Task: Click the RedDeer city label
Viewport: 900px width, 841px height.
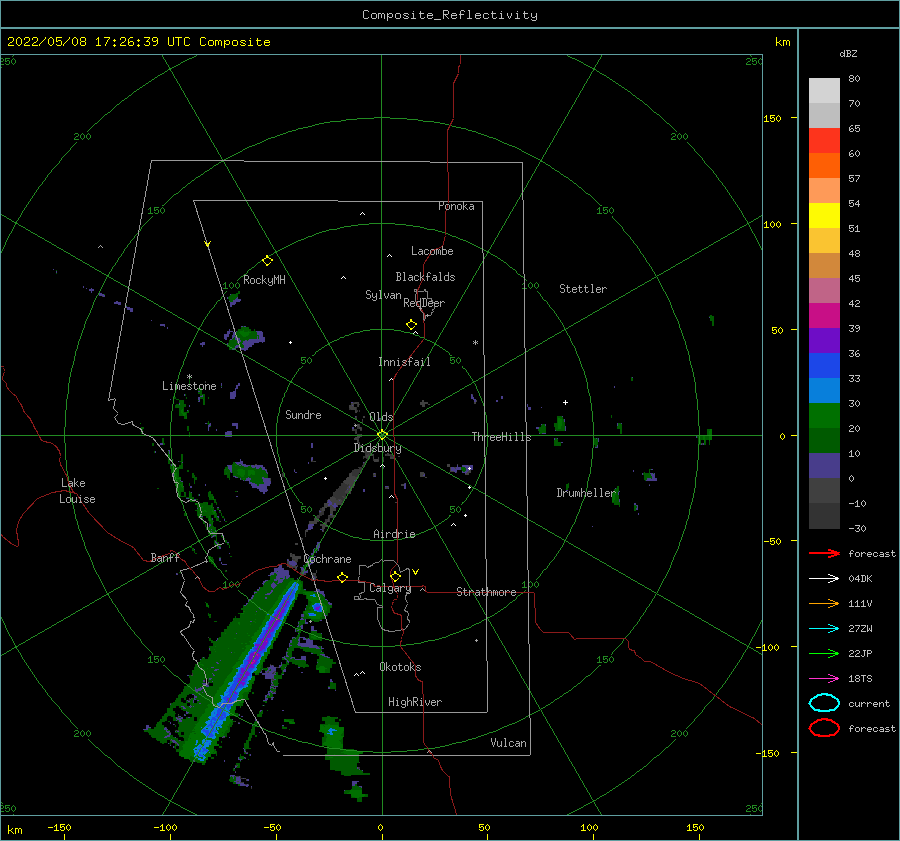Action: pyautogui.click(x=424, y=303)
